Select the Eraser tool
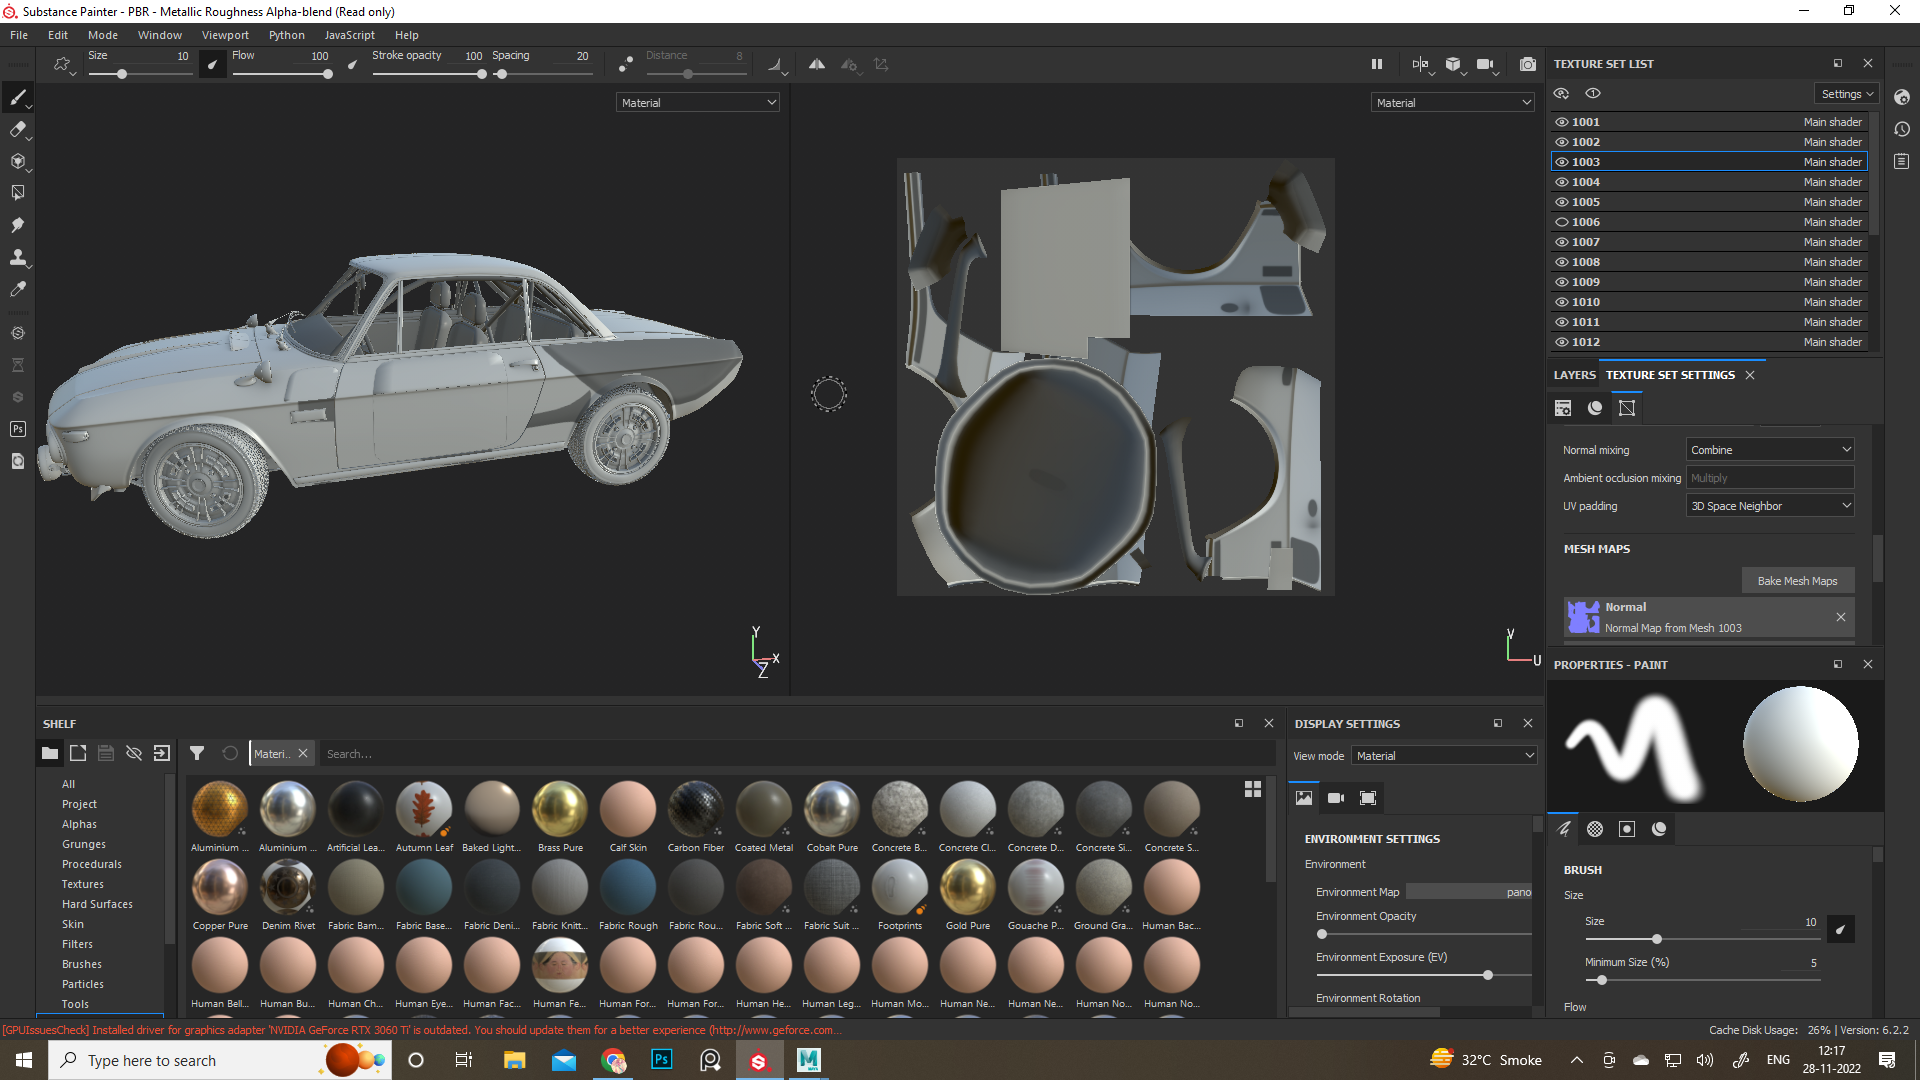This screenshot has height=1080, width=1920. click(18, 129)
